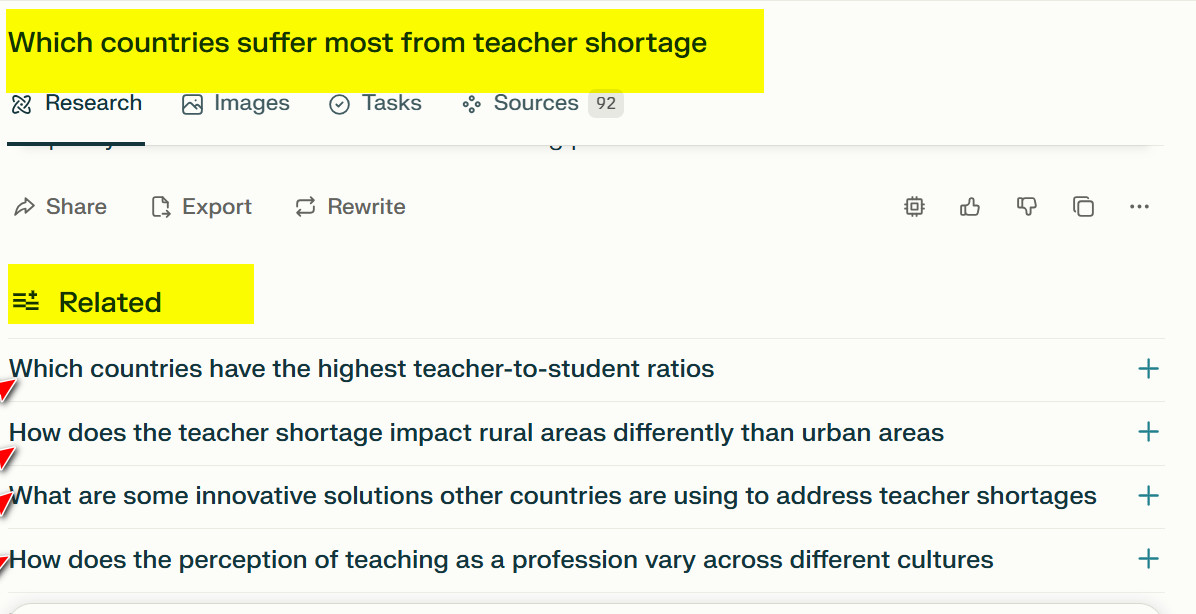Viewport: 1196px width, 614px height.
Task: Select the Research tab
Action: (x=77, y=104)
